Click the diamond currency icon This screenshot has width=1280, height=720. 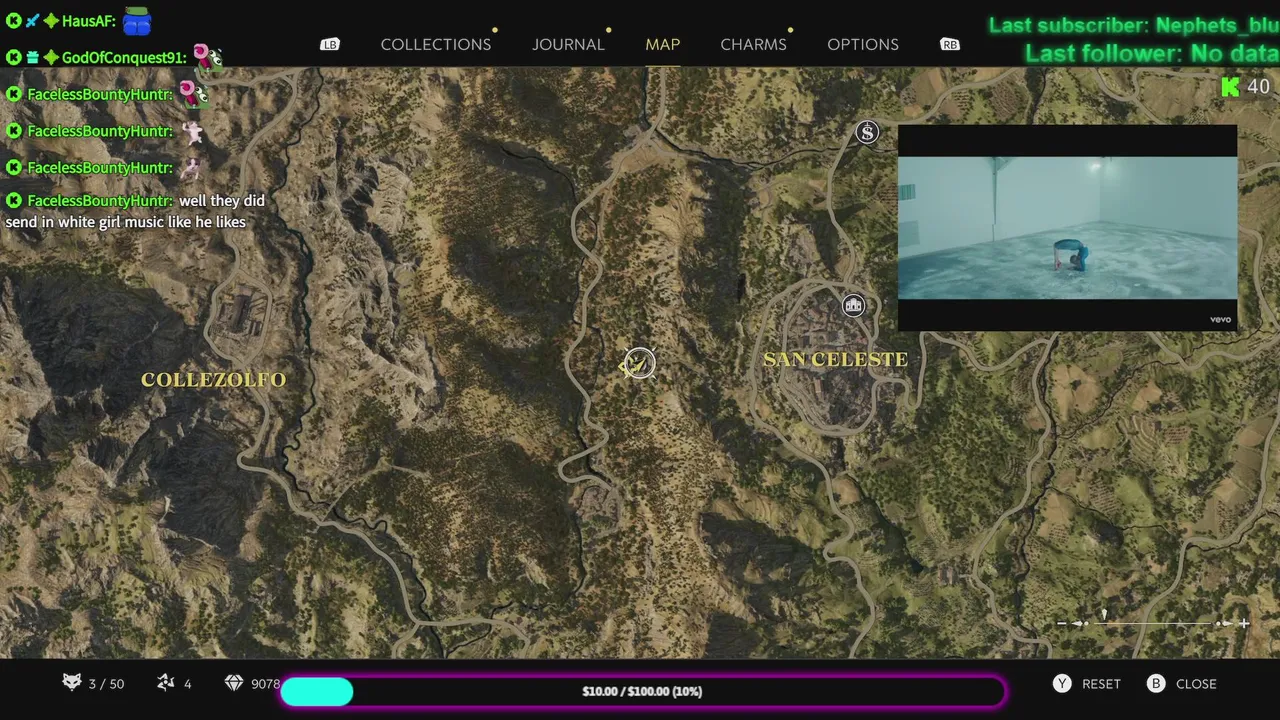[x=234, y=683]
